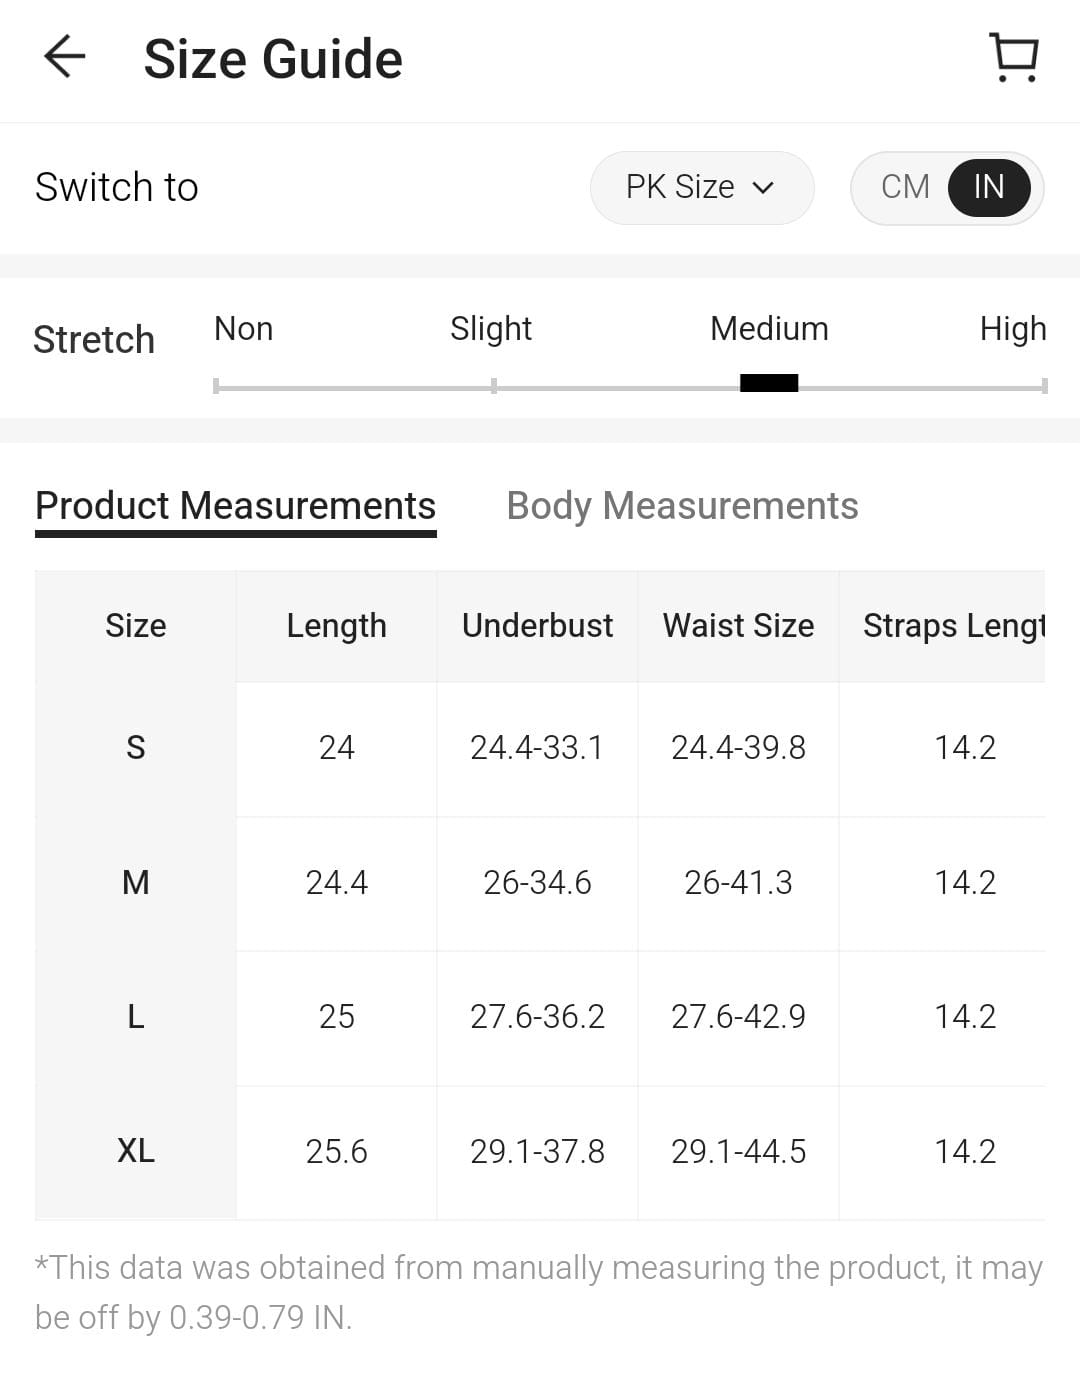The height and width of the screenshot is (1375, 1080).
Task: Click the Straps Length column header
Action: point(953,626)
